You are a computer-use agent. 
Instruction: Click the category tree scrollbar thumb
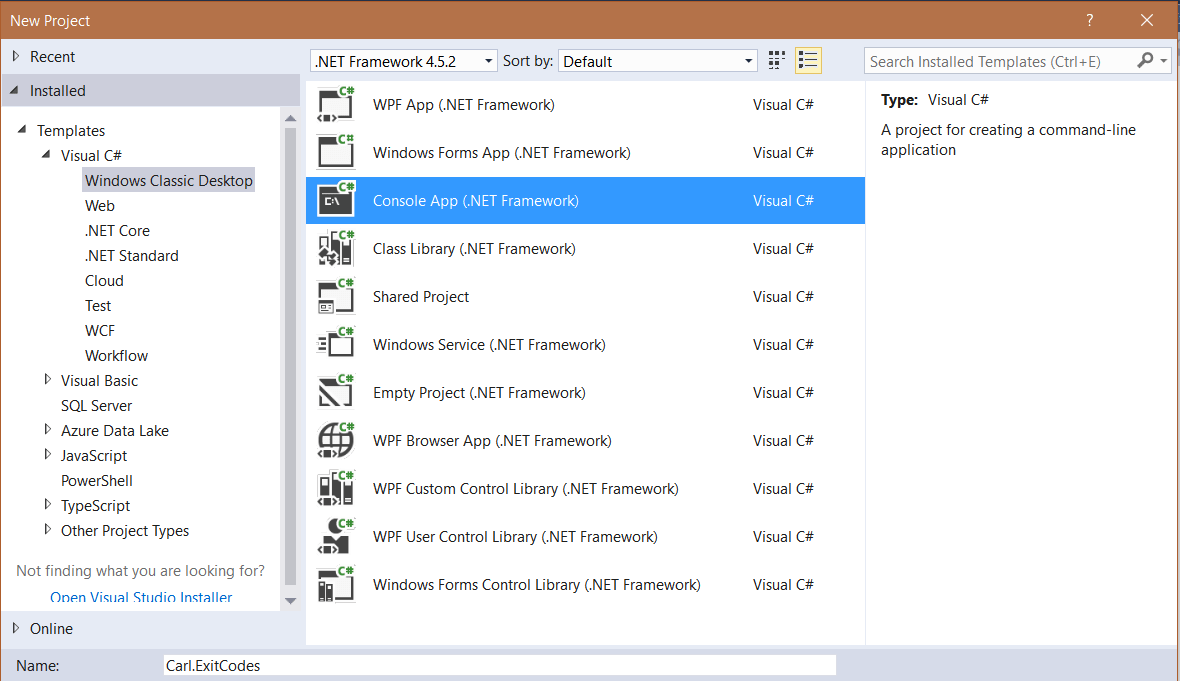click(290, 356)
